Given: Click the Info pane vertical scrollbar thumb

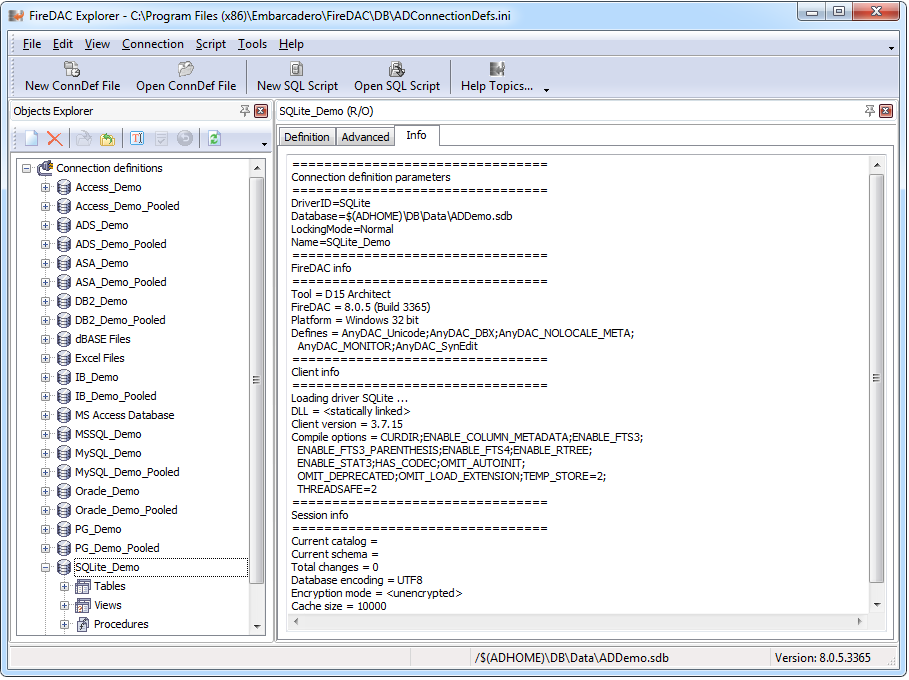Looking at the screenshot, I should pyautogui.click(x=877, y=378).
